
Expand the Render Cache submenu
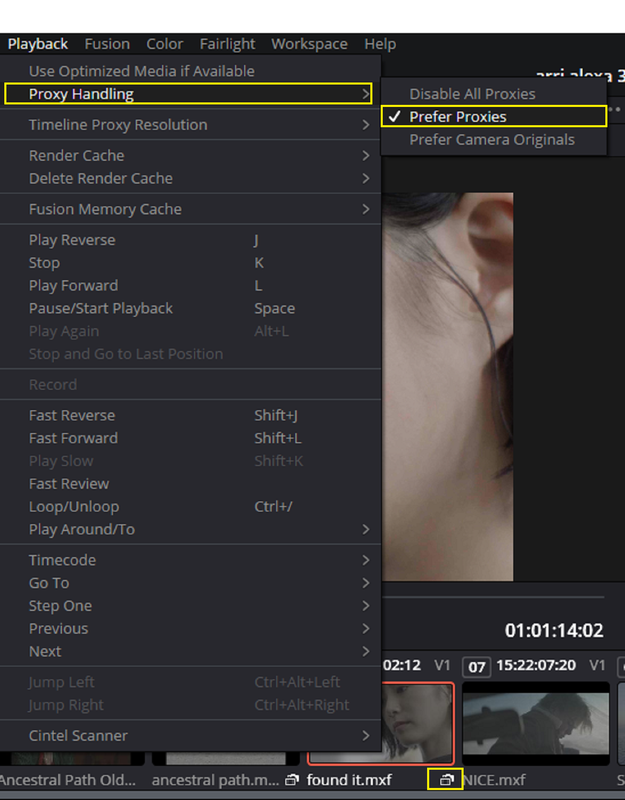190,155
